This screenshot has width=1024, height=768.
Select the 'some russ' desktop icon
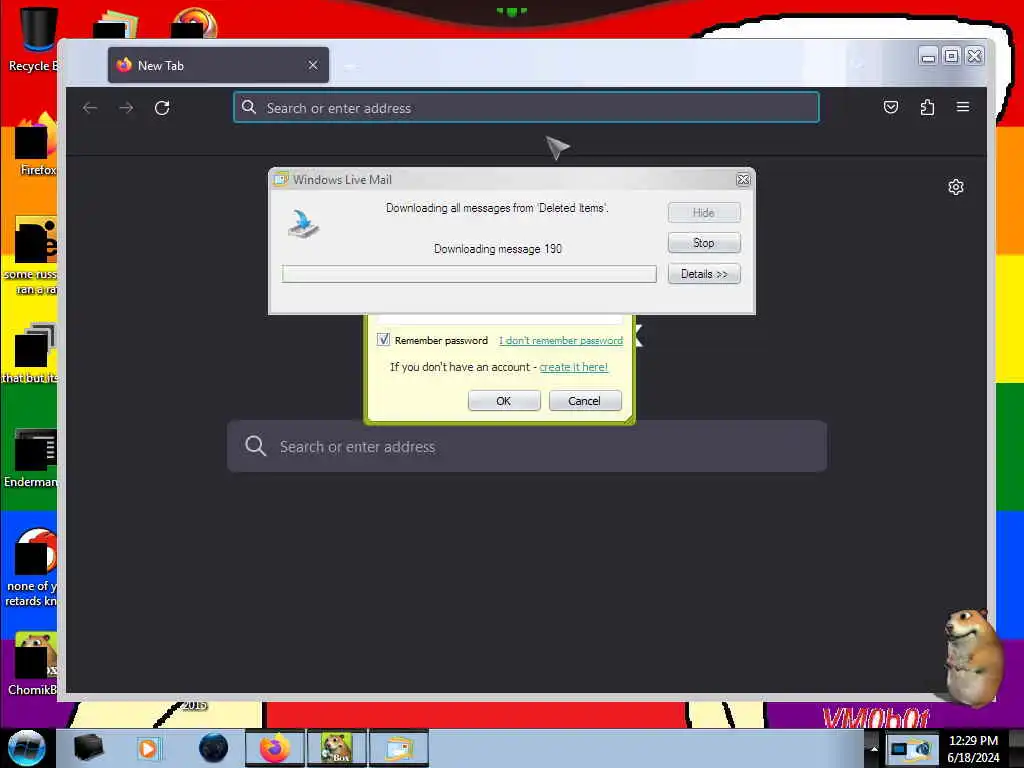coord(31,256)
